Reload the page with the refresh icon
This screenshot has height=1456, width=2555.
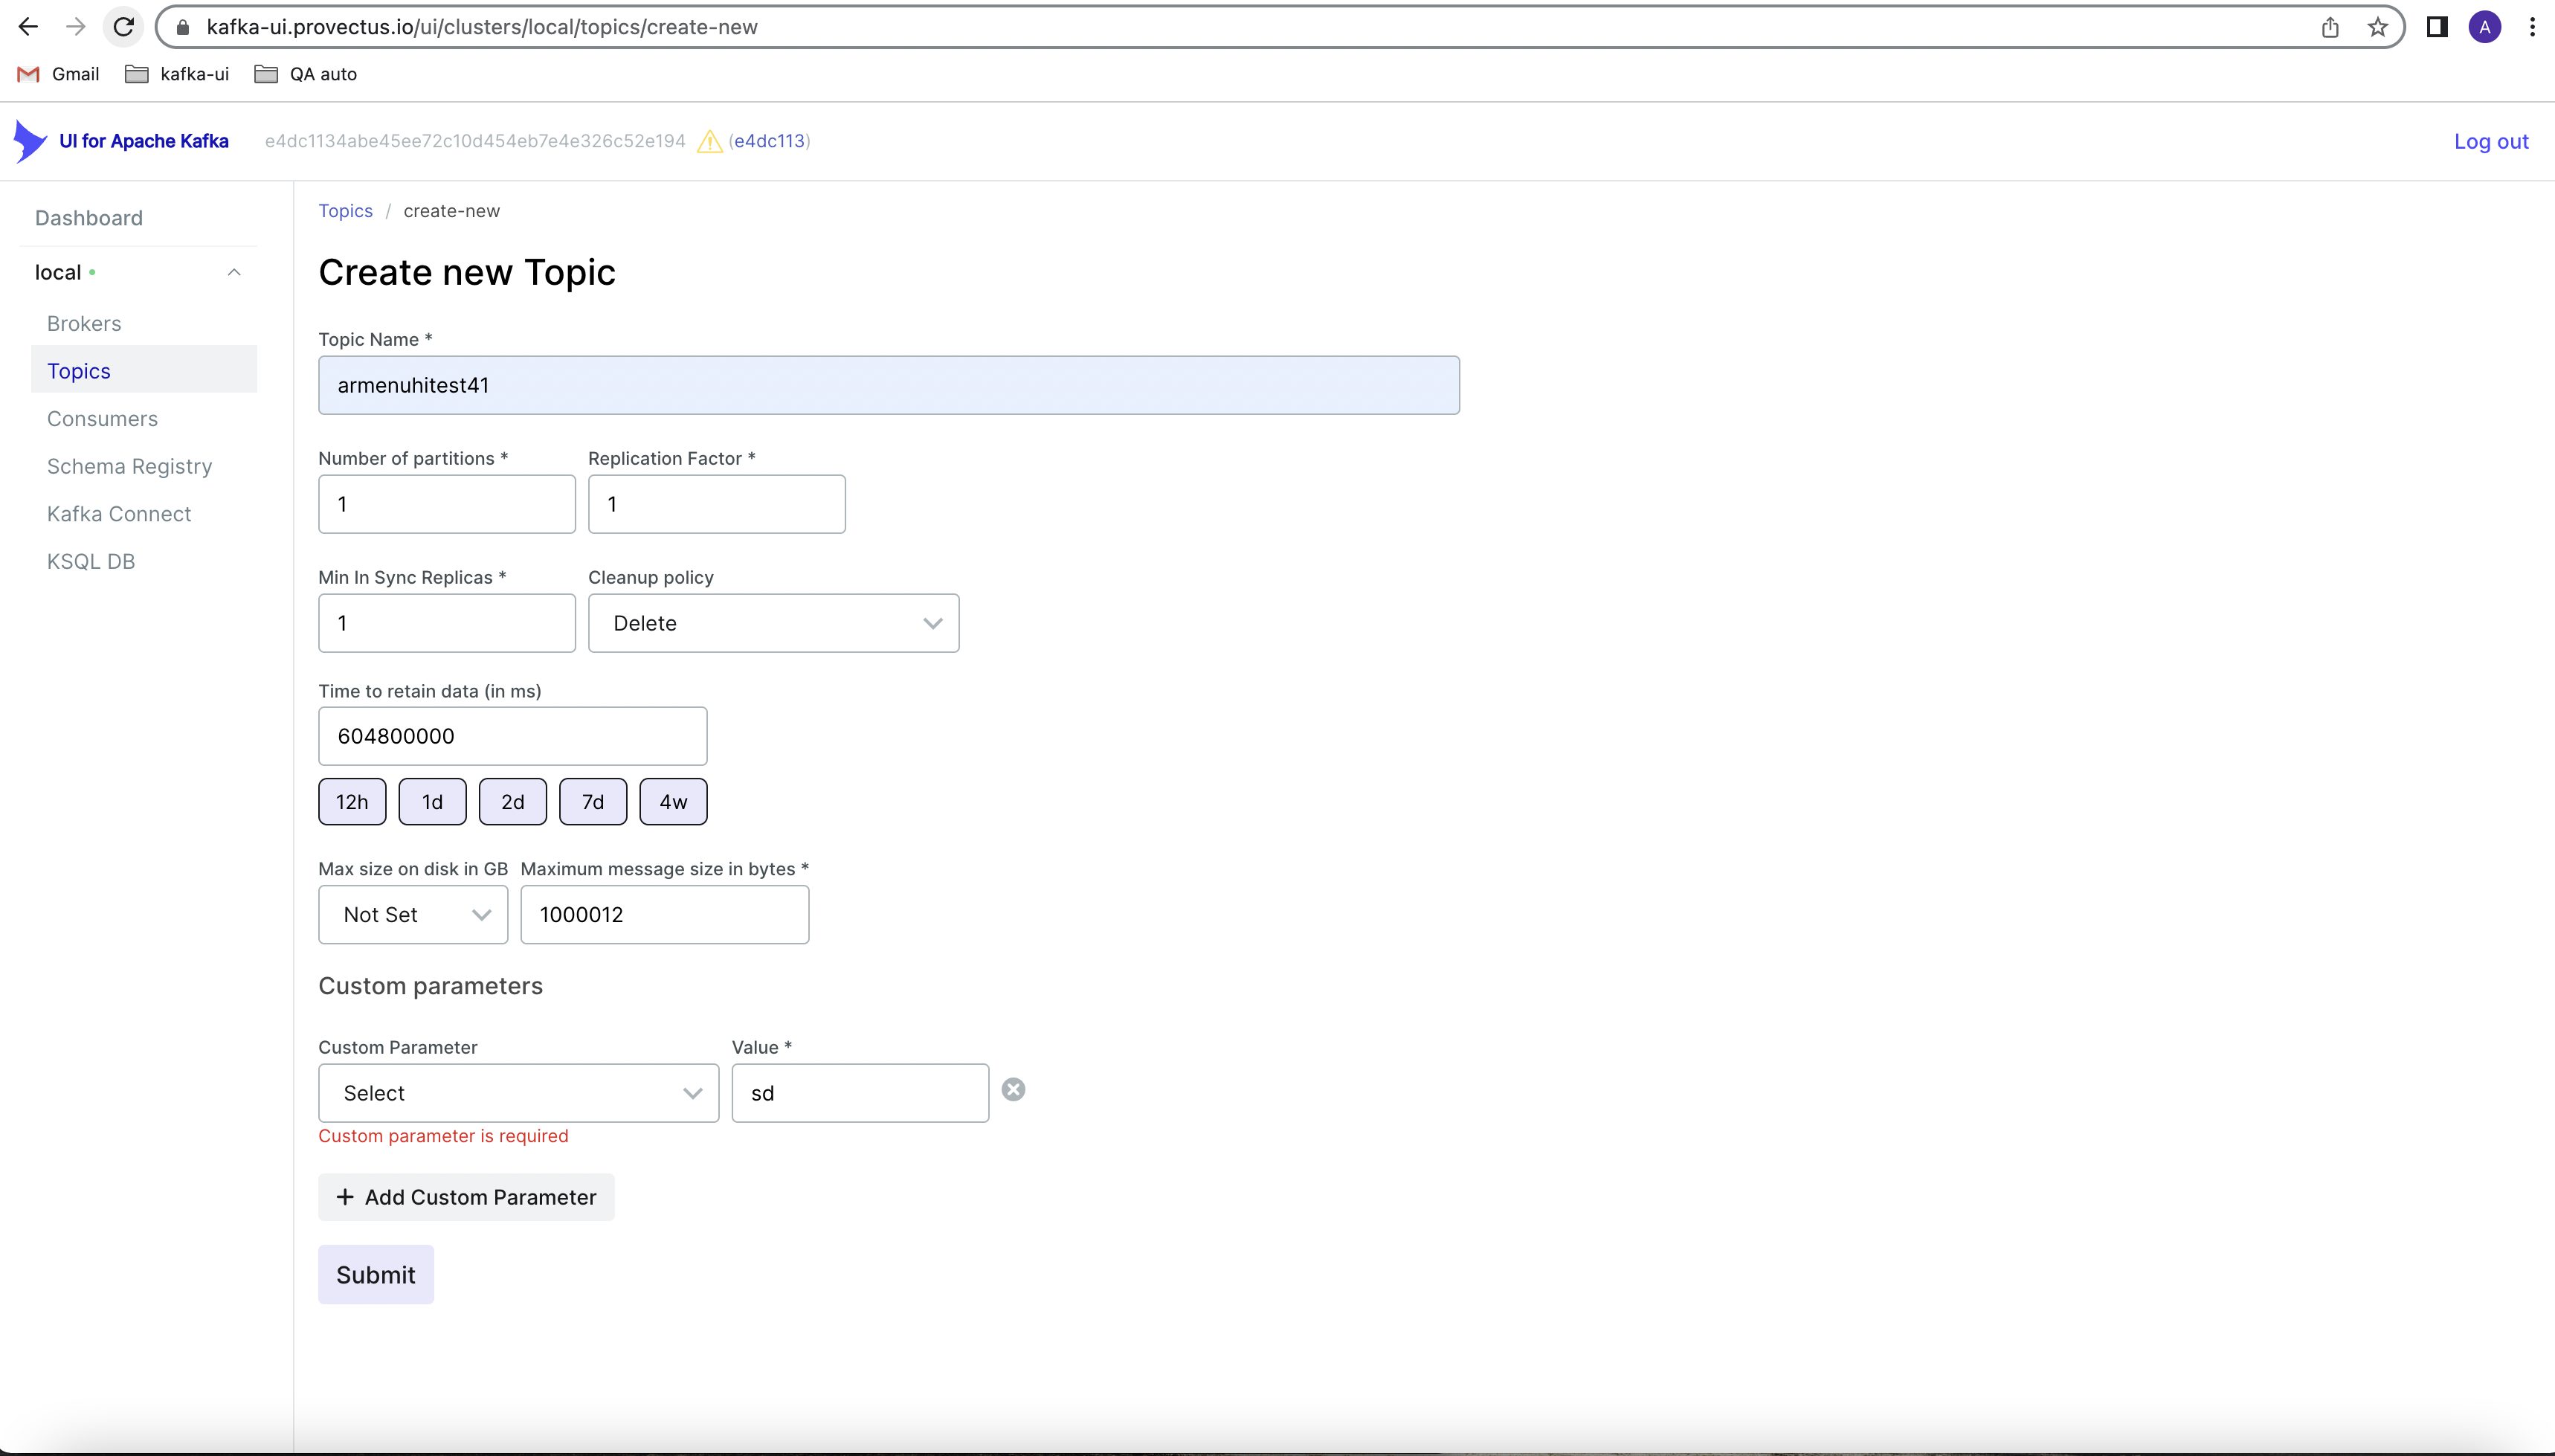[x=122, y=26]
